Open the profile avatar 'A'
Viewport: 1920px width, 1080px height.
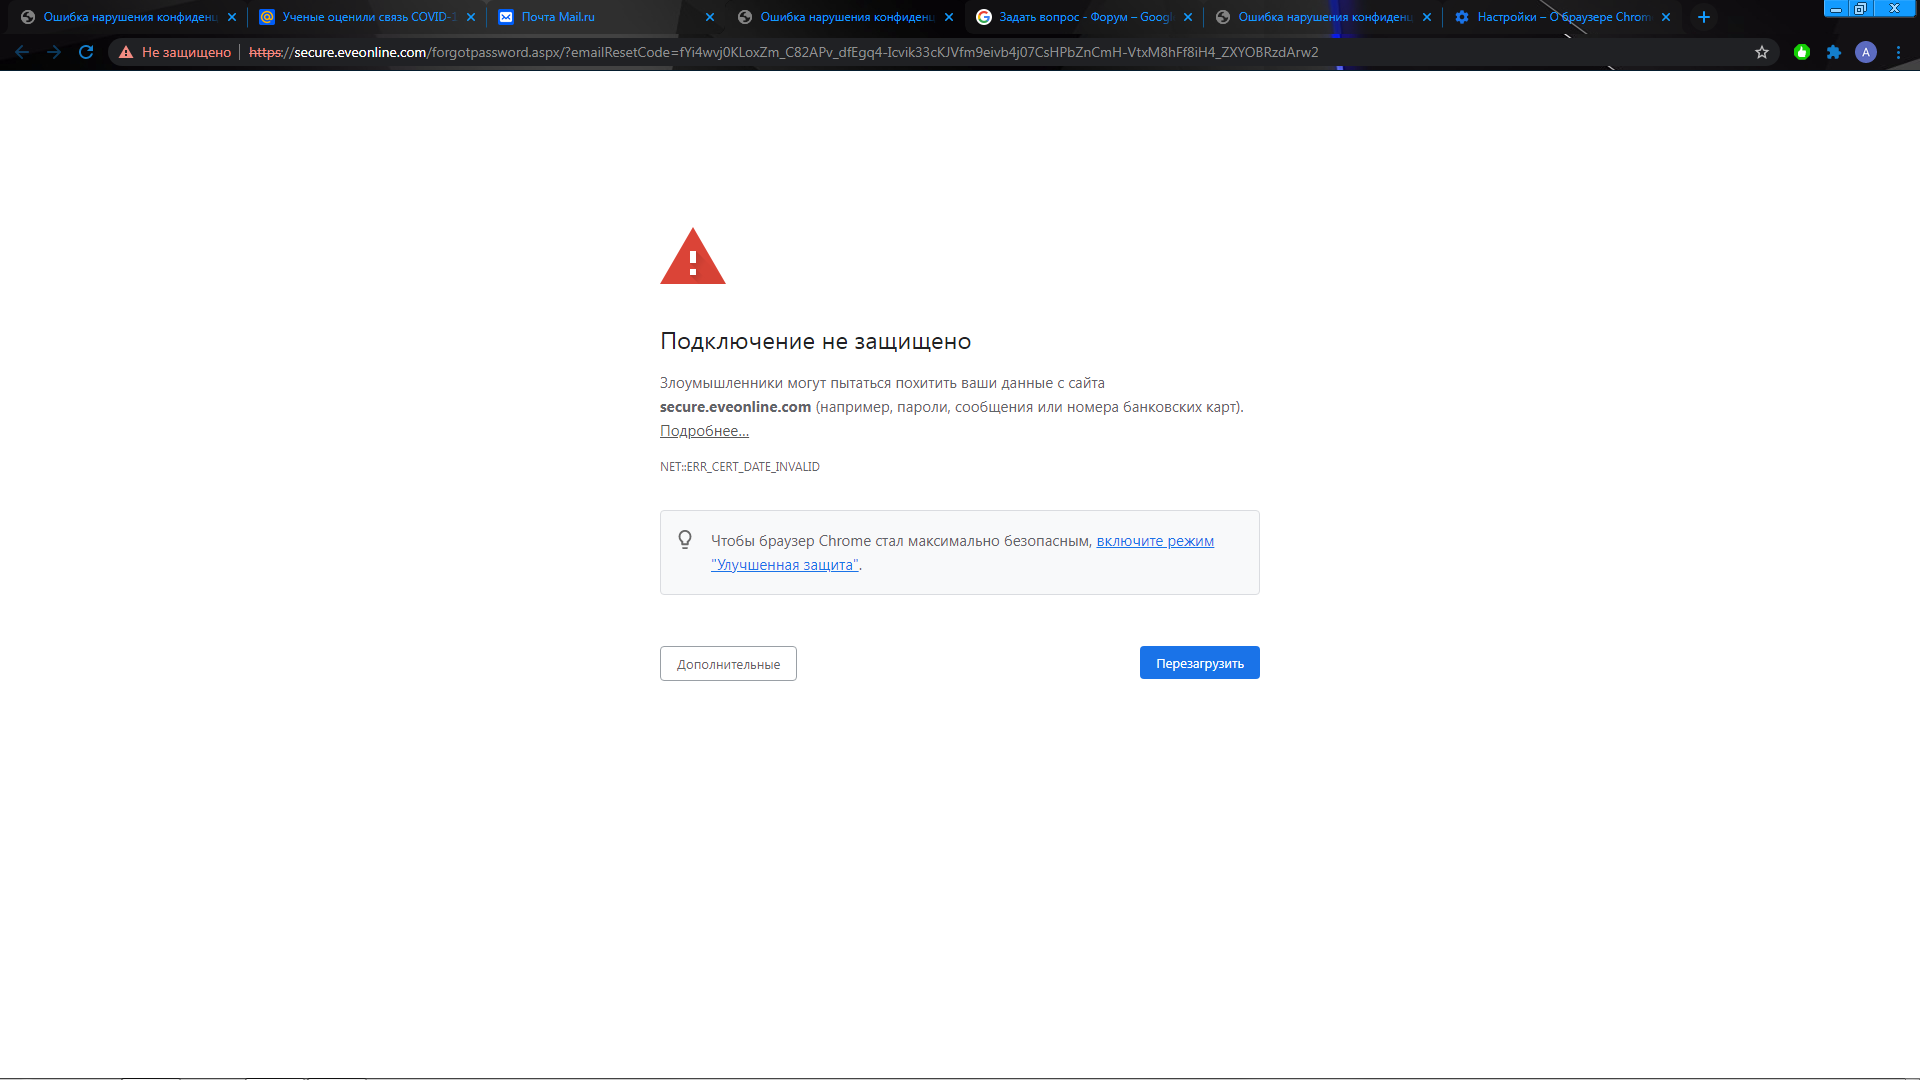1866,52
